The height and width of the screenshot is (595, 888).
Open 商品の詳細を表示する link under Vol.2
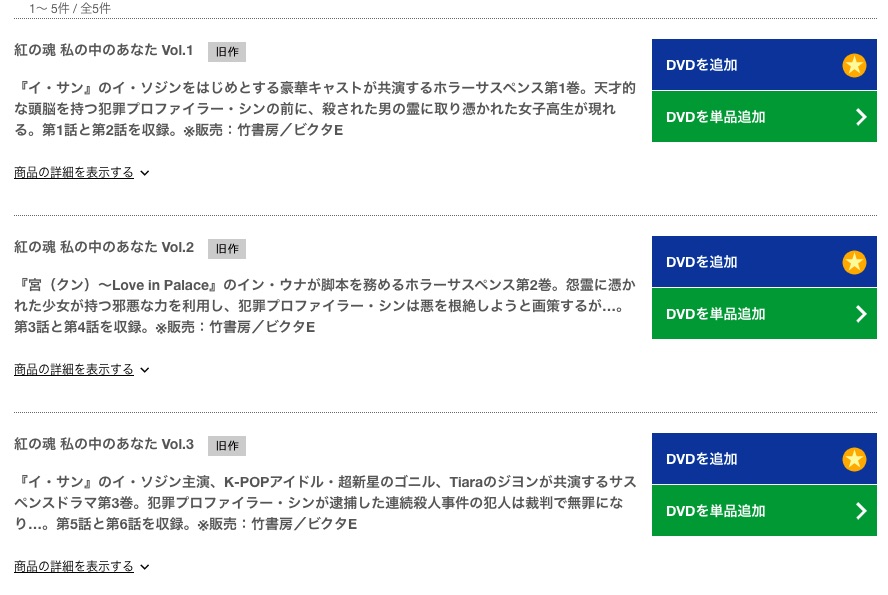click(74, 369)
